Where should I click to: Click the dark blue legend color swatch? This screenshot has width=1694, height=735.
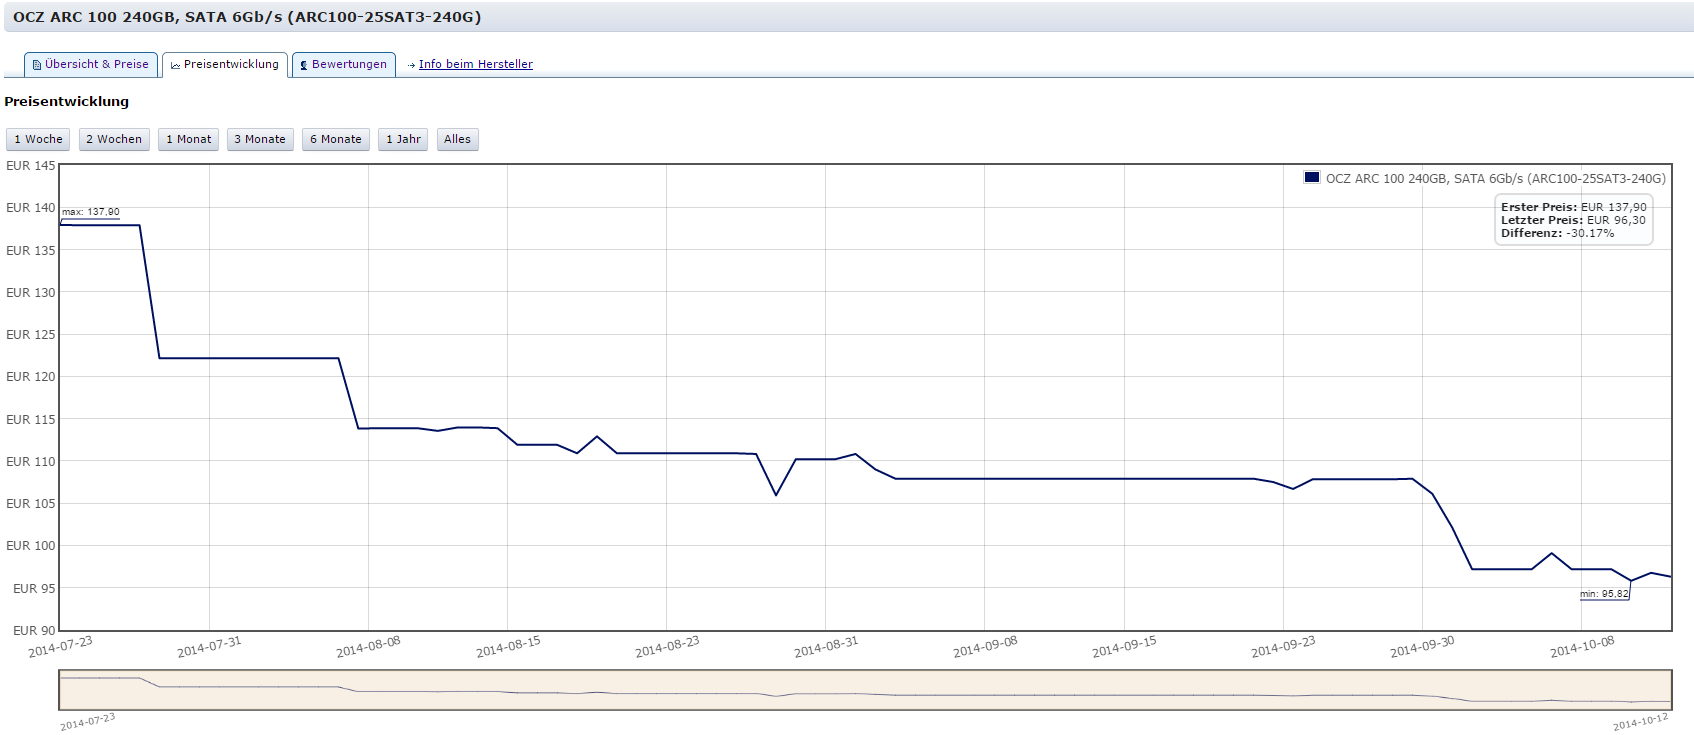pos(1311,178)
